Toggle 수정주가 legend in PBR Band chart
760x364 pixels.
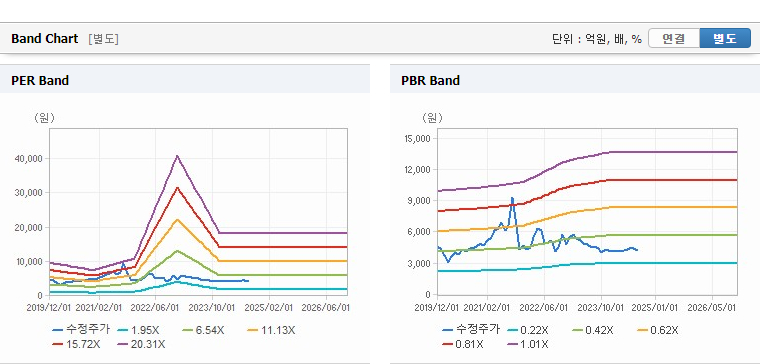click(471, 330)
